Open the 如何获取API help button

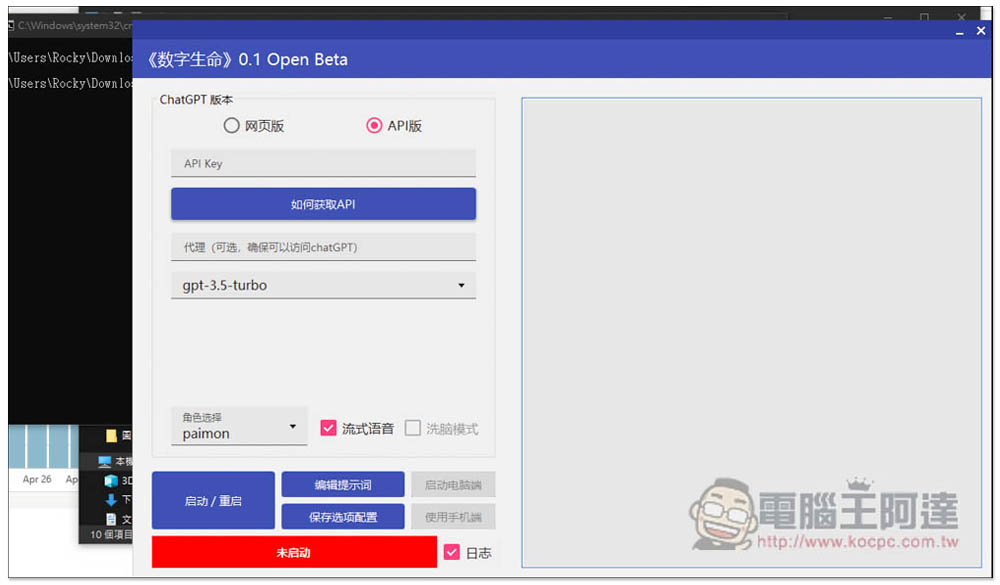point(323,204)
